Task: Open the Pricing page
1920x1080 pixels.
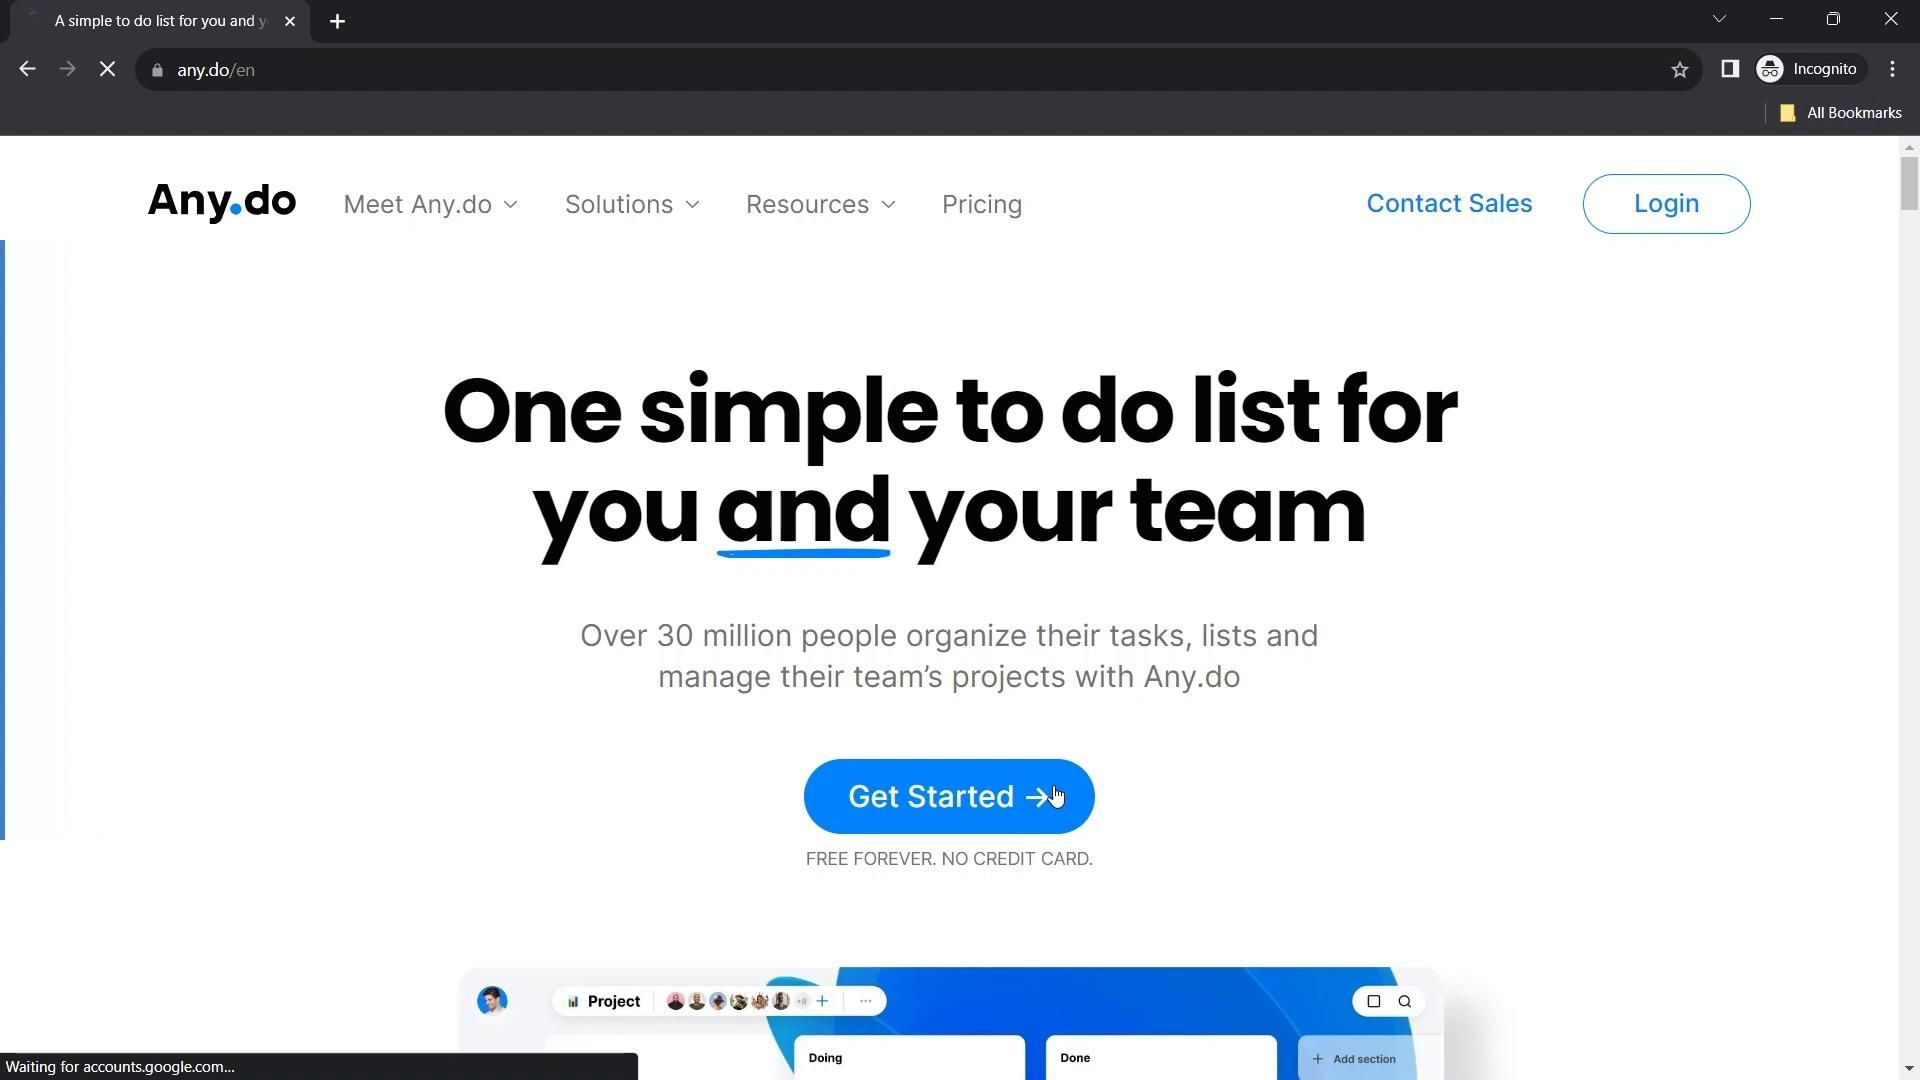Action: pos(982,204)
